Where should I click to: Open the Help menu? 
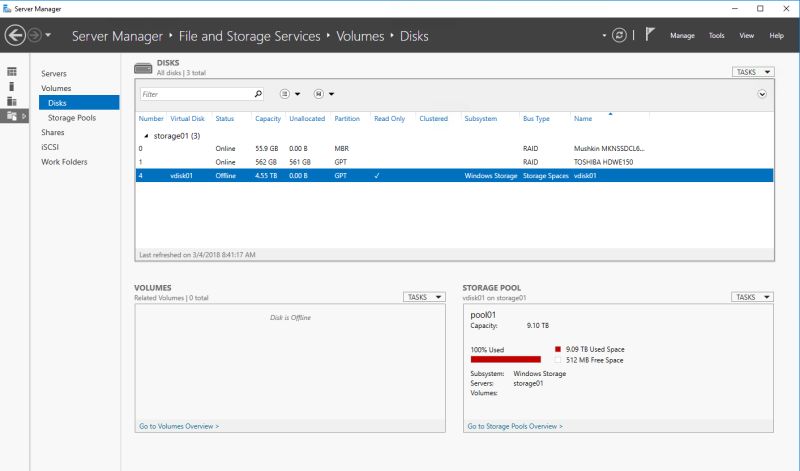777,35
